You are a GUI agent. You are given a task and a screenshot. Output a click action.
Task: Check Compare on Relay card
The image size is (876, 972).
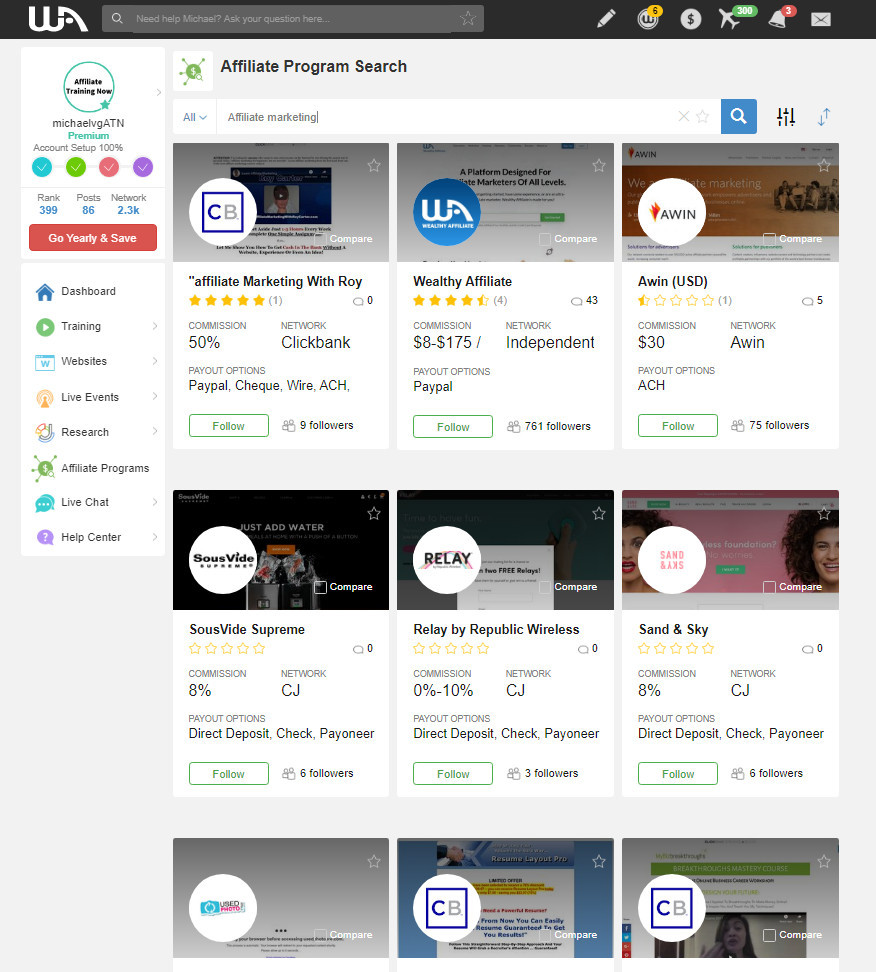click(x=544, y=587)
